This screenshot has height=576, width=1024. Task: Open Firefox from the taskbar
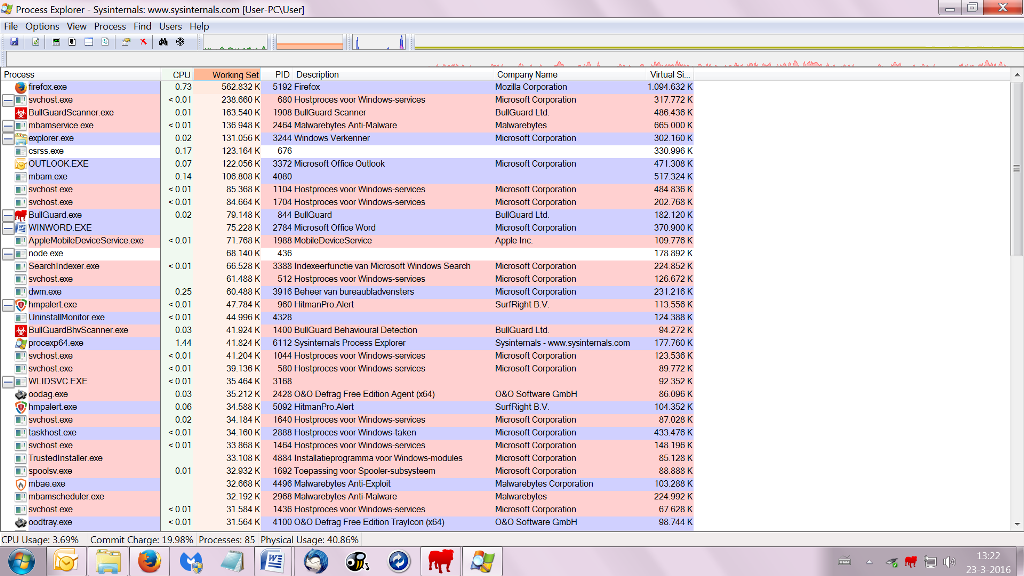[150, 562]
